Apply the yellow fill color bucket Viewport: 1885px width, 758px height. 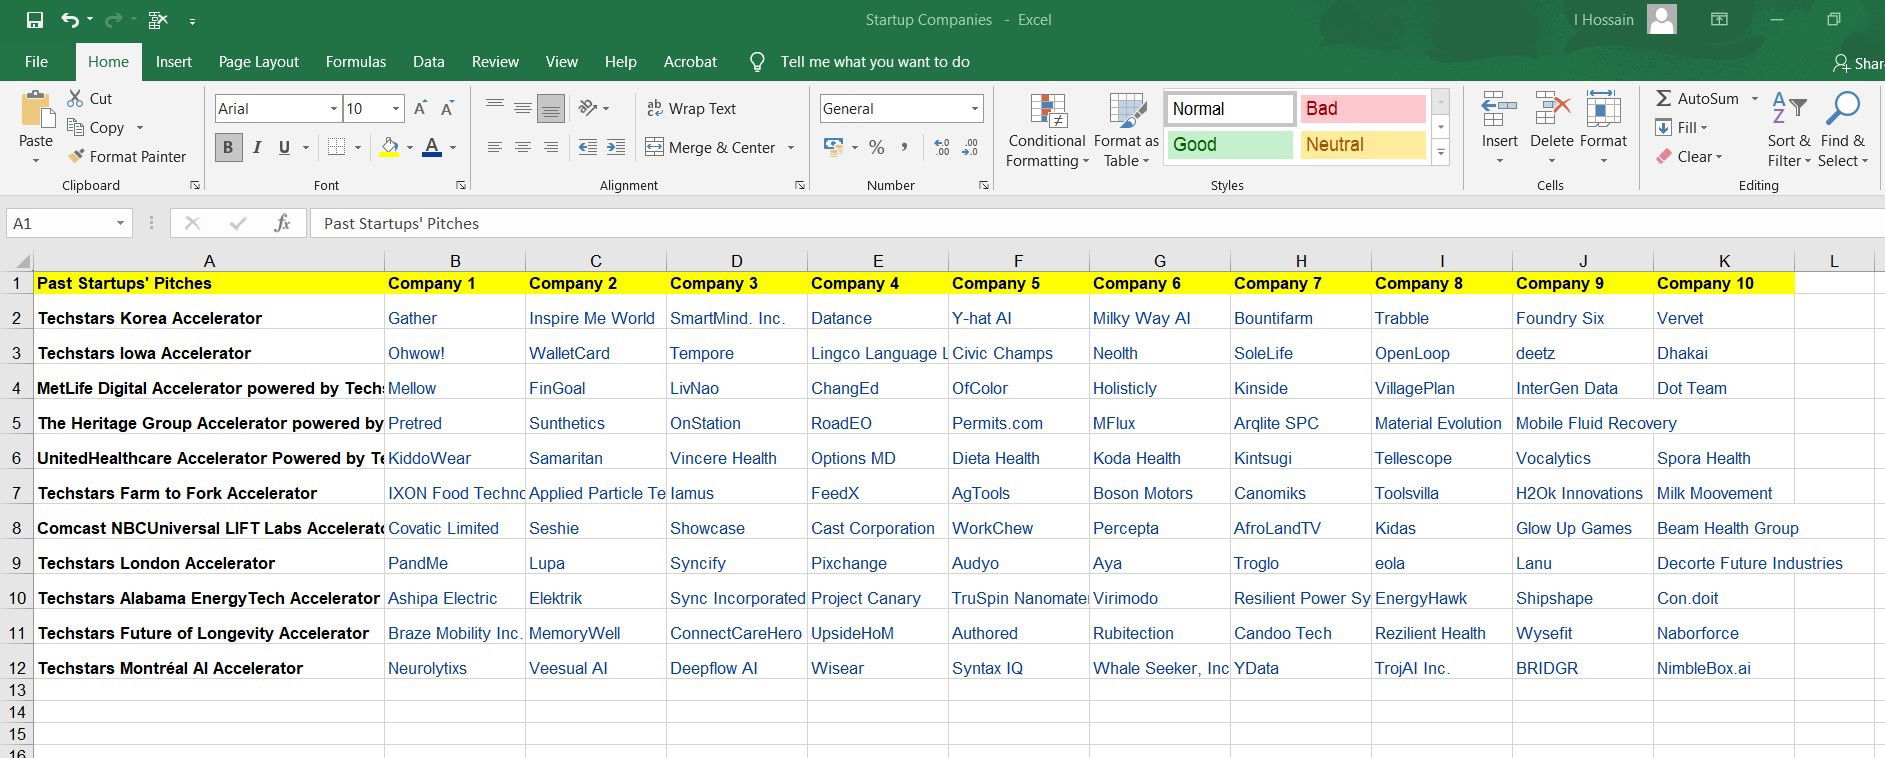coord(389,147)
